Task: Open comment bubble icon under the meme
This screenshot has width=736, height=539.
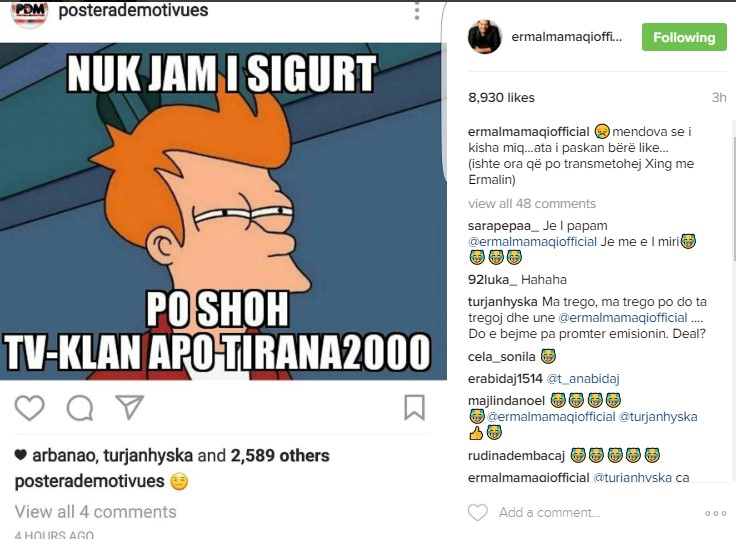Action: coord(80,408)
